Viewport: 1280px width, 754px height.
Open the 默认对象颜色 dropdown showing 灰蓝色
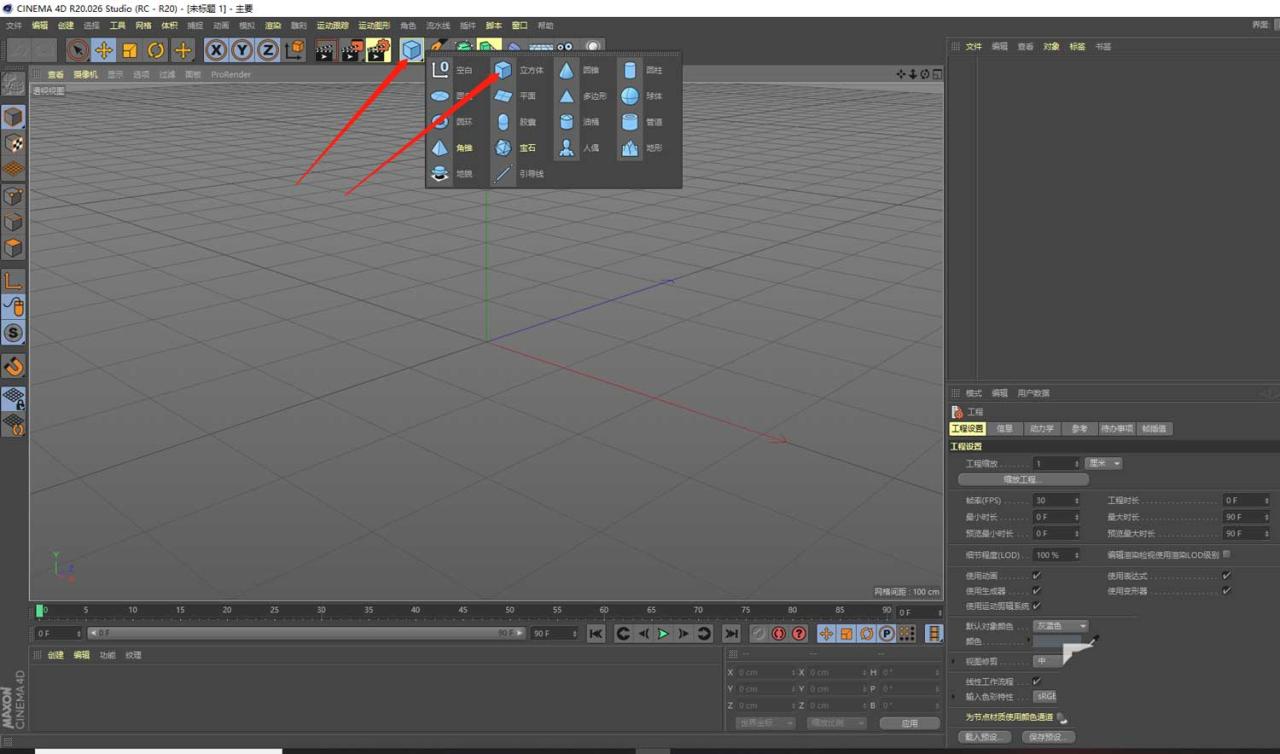coord(1059,626)
